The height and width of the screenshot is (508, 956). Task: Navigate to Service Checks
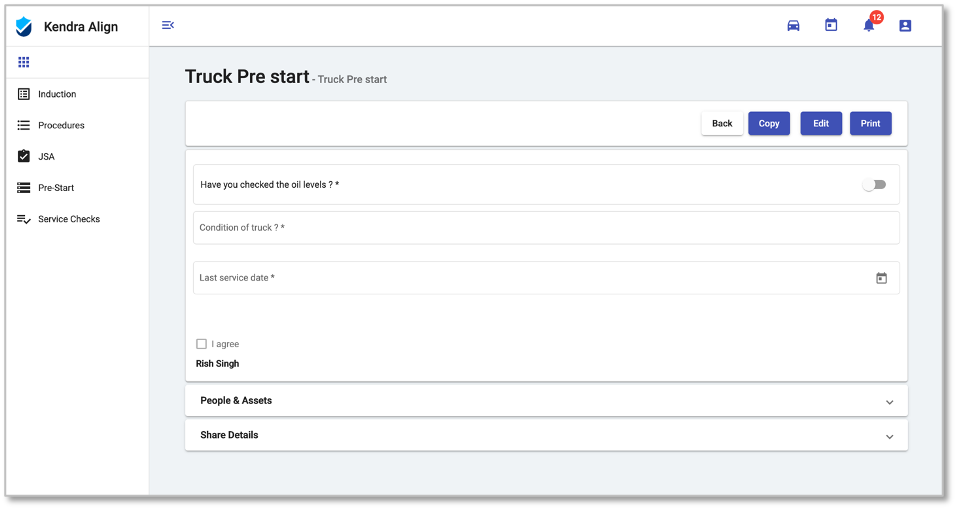[x=69, y=219]
